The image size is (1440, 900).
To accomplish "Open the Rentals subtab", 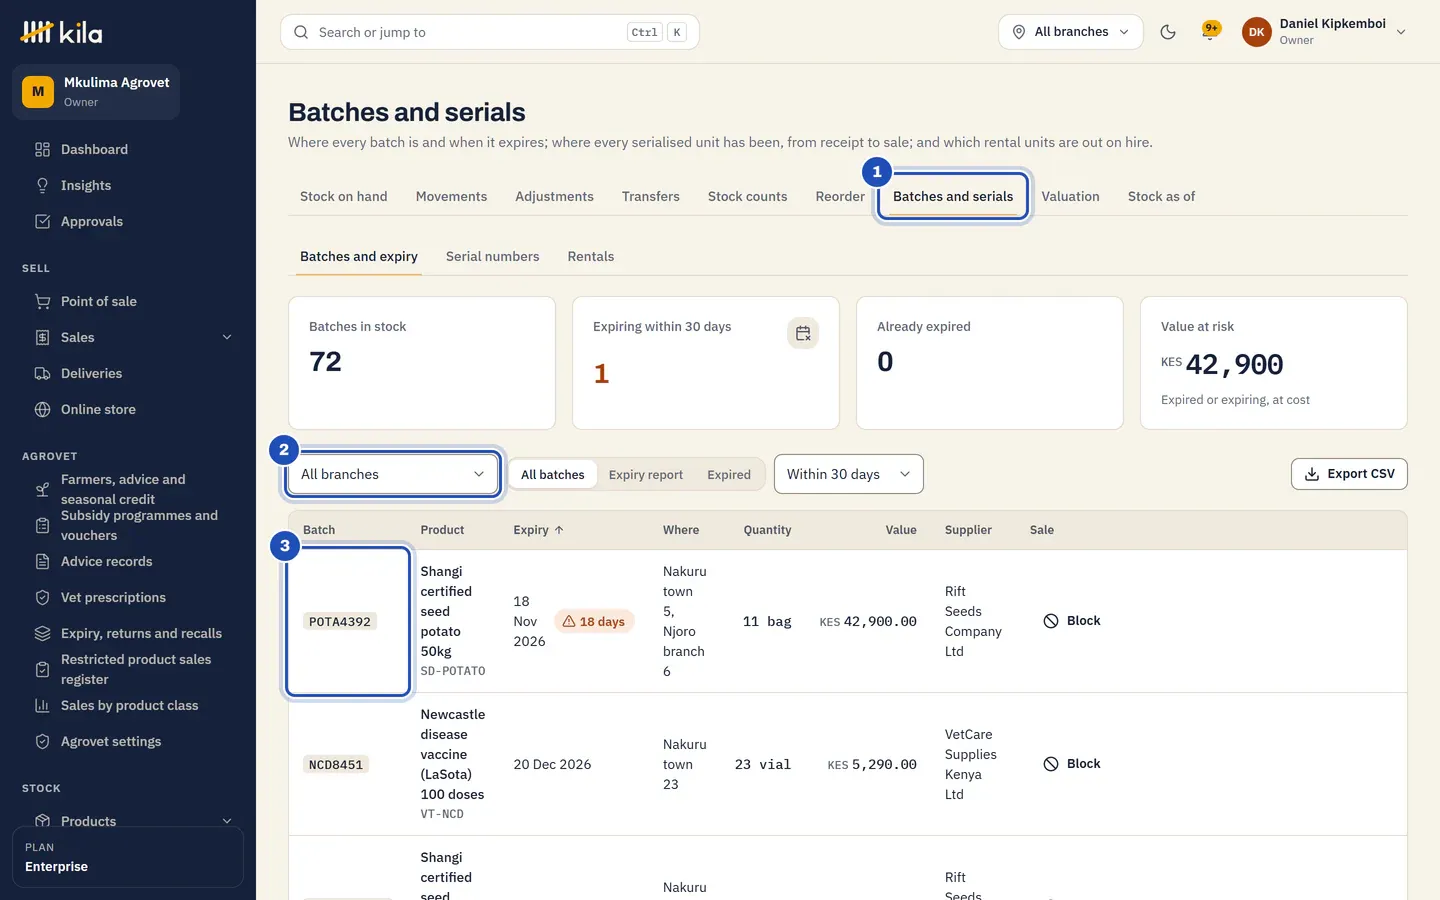I will click(x=591, y=256).
